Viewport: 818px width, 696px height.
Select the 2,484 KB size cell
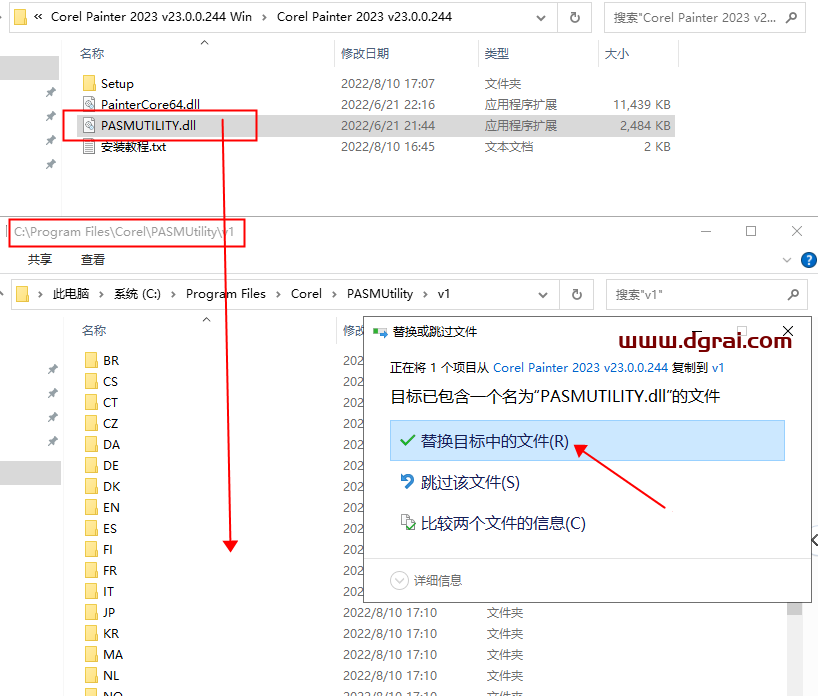645,126
